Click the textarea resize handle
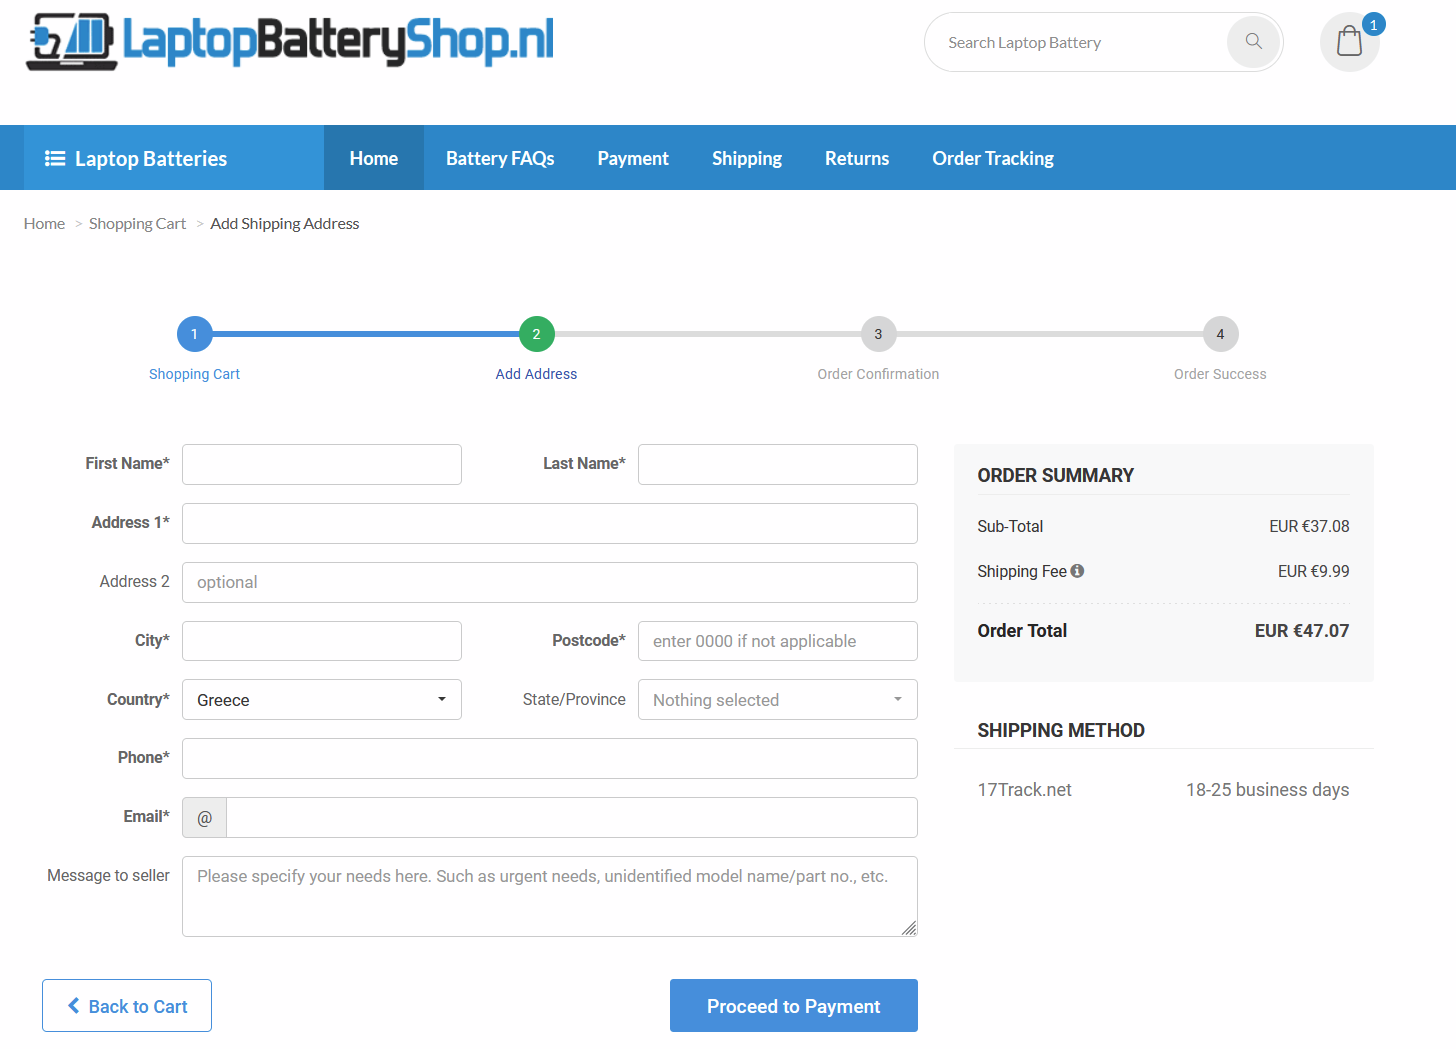This screenshot has width=1456, height=1049. [909, 928]
